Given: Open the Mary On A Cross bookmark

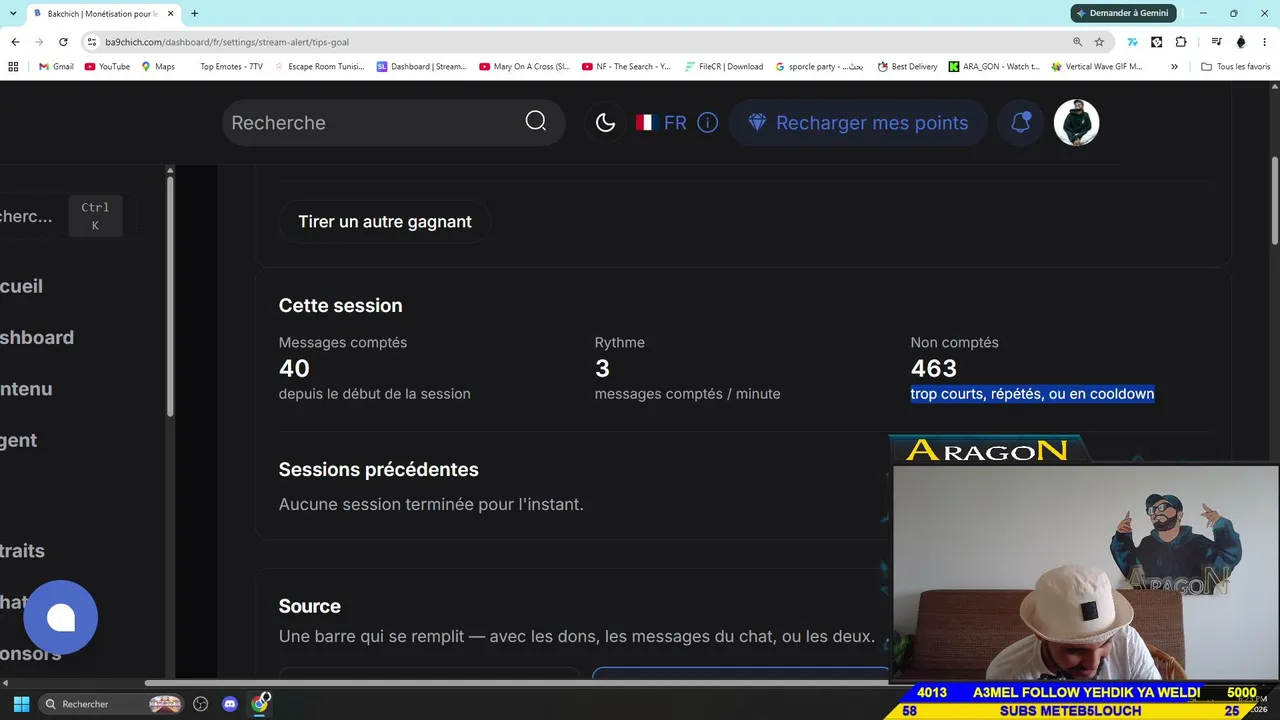Looking at the screenshot, I should point(525,67).
